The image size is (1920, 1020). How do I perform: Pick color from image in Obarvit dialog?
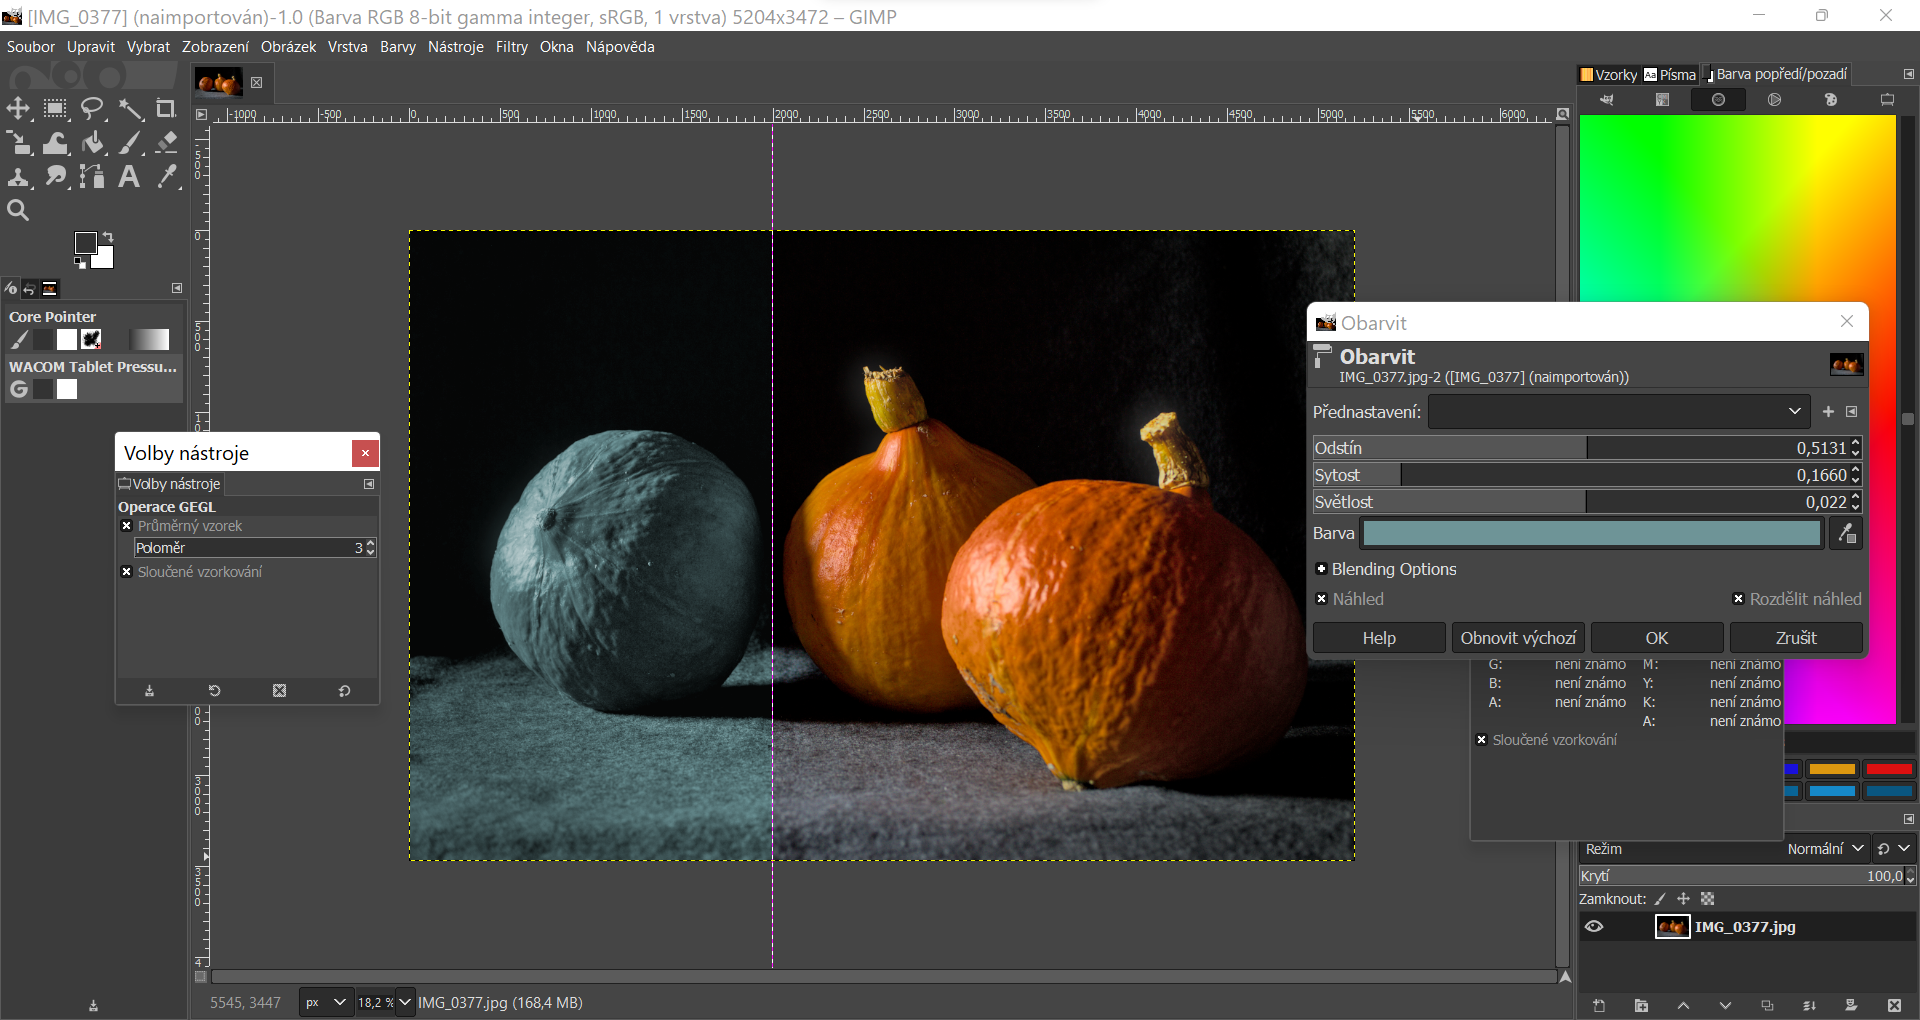pos(1846,534)
